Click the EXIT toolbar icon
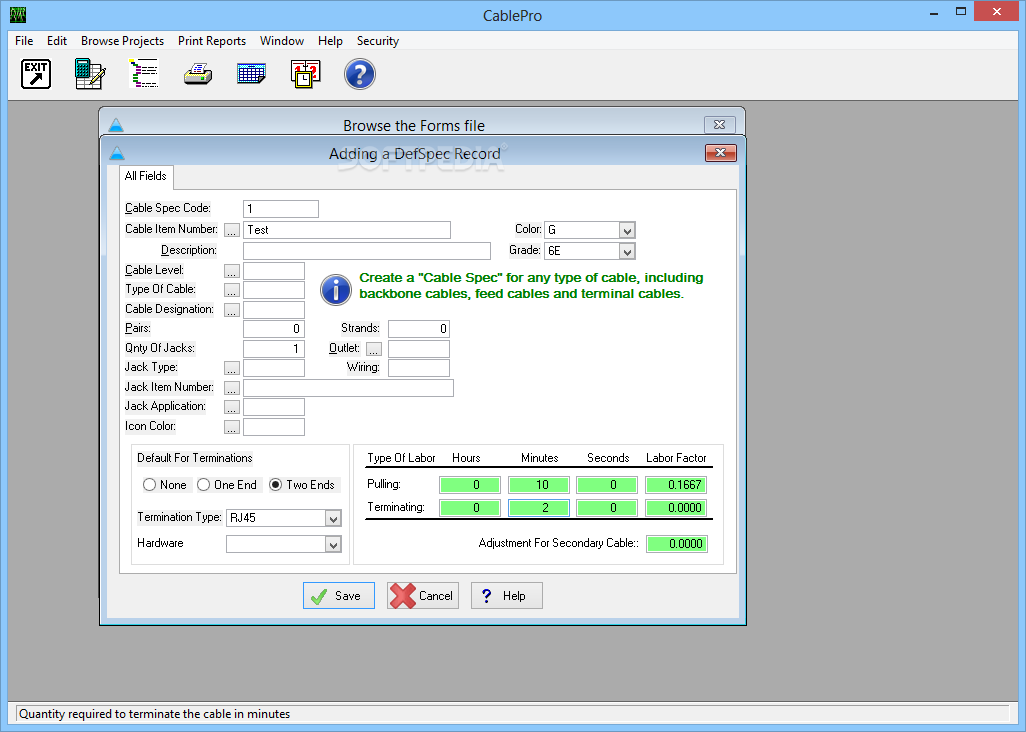This screenshot has height=732, width=1026. [35, 74]
